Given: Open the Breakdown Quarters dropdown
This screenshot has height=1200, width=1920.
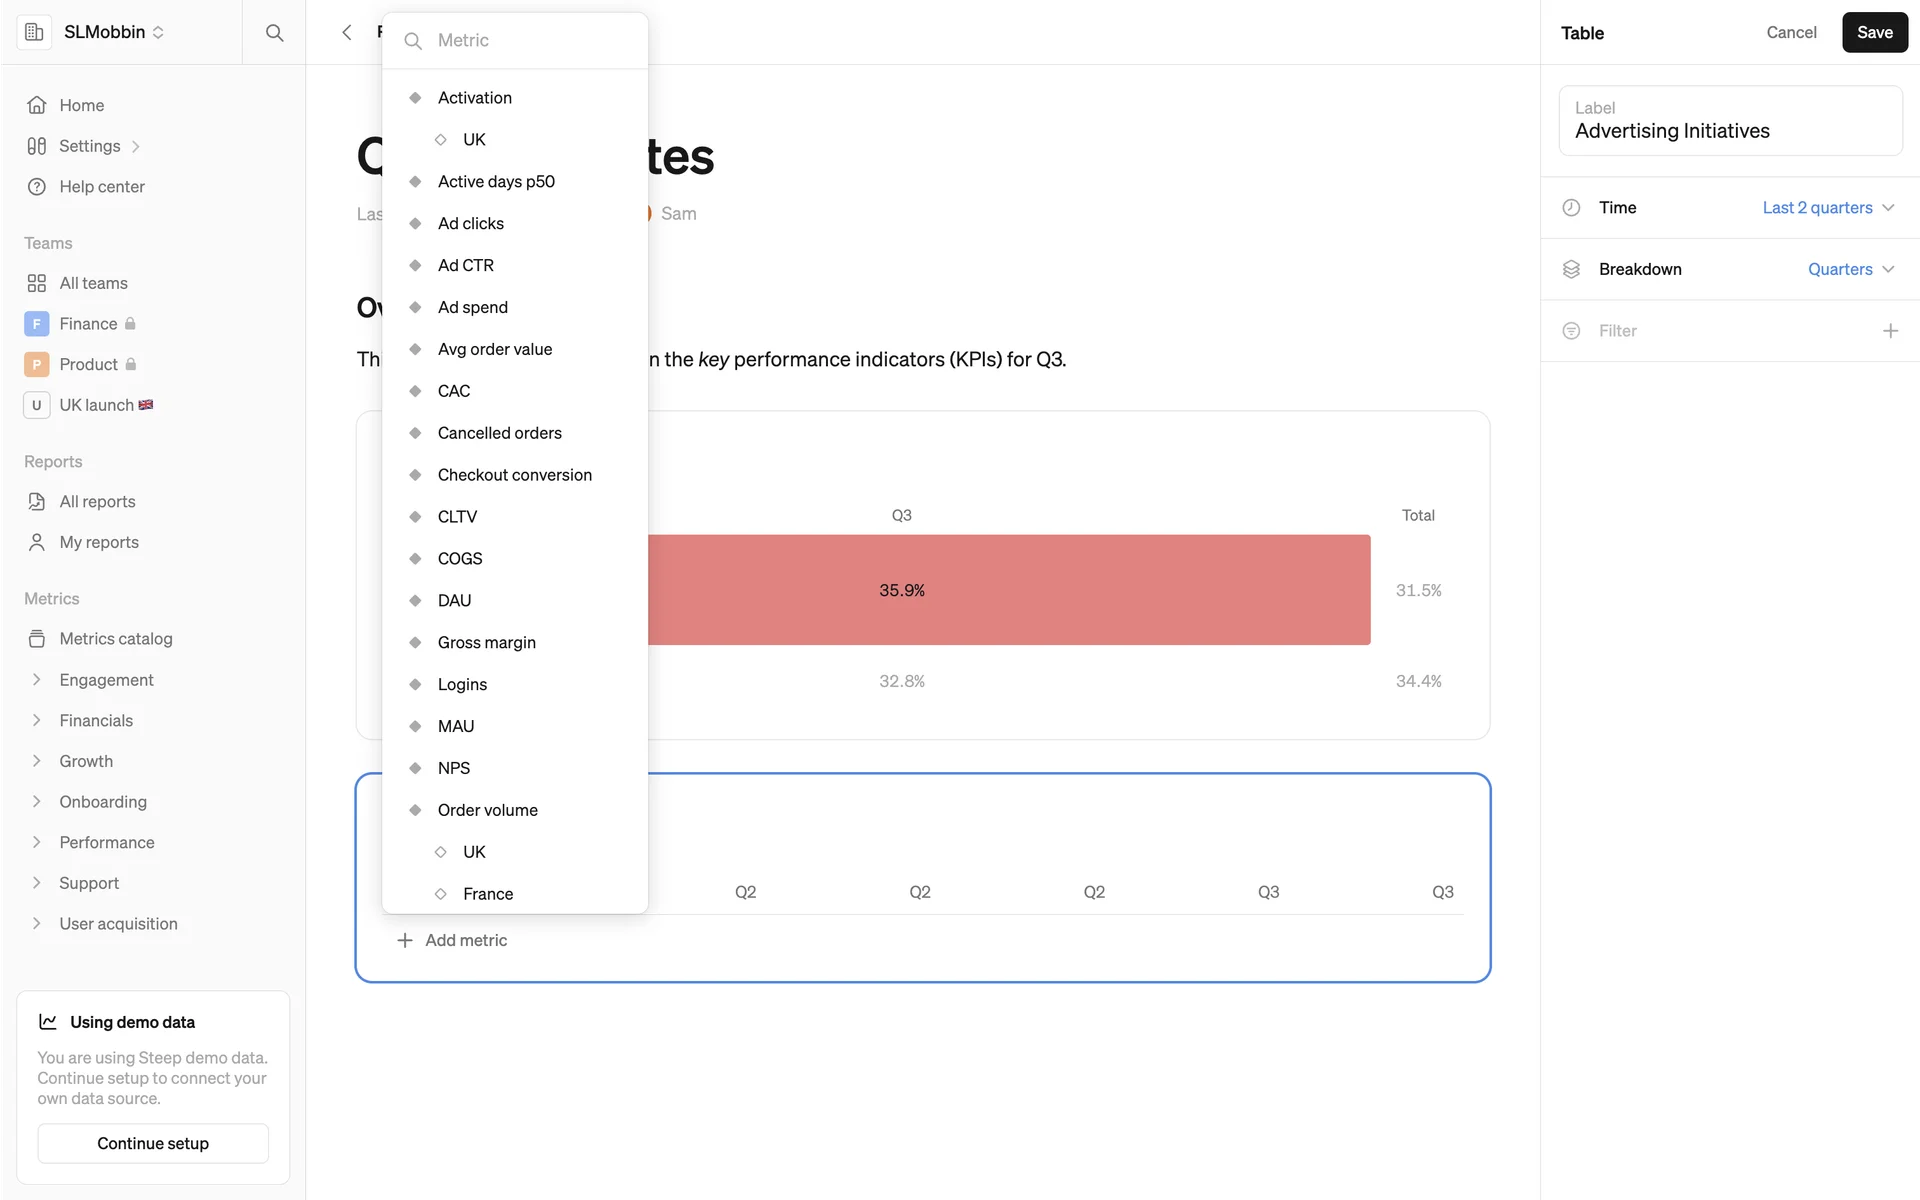Looking at the screenshot, I should coord(1850,269).
